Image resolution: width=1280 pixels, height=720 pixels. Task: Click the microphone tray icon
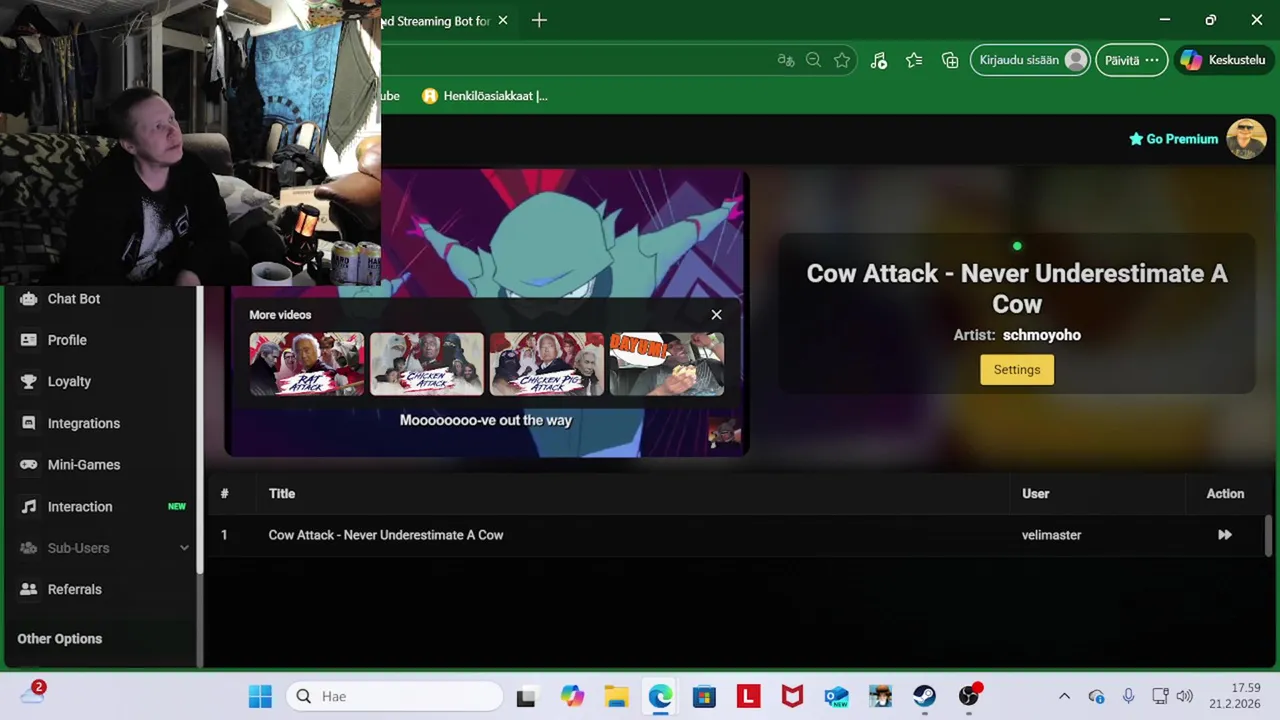point(1128,696)
